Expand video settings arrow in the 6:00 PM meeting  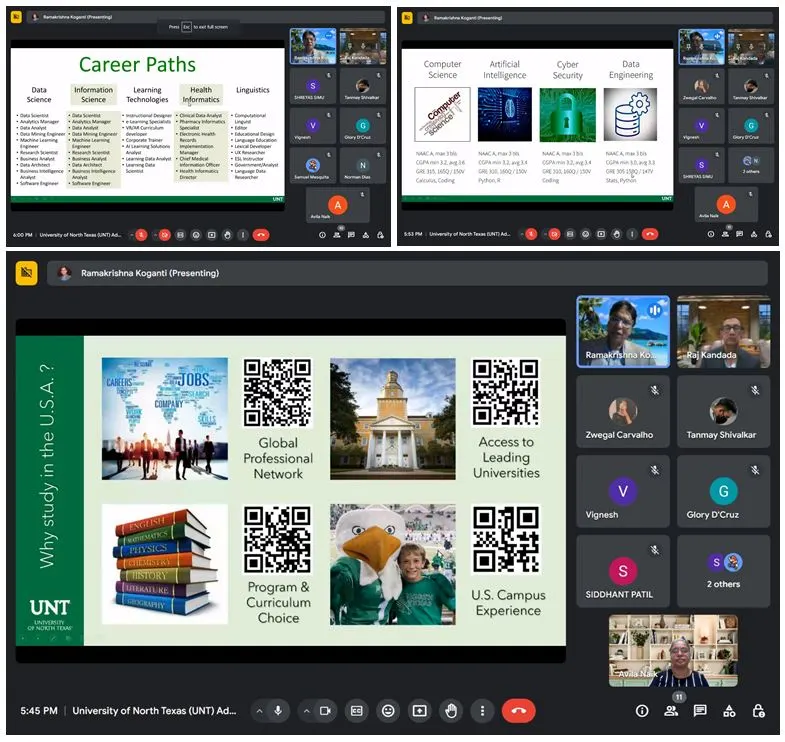155,235
